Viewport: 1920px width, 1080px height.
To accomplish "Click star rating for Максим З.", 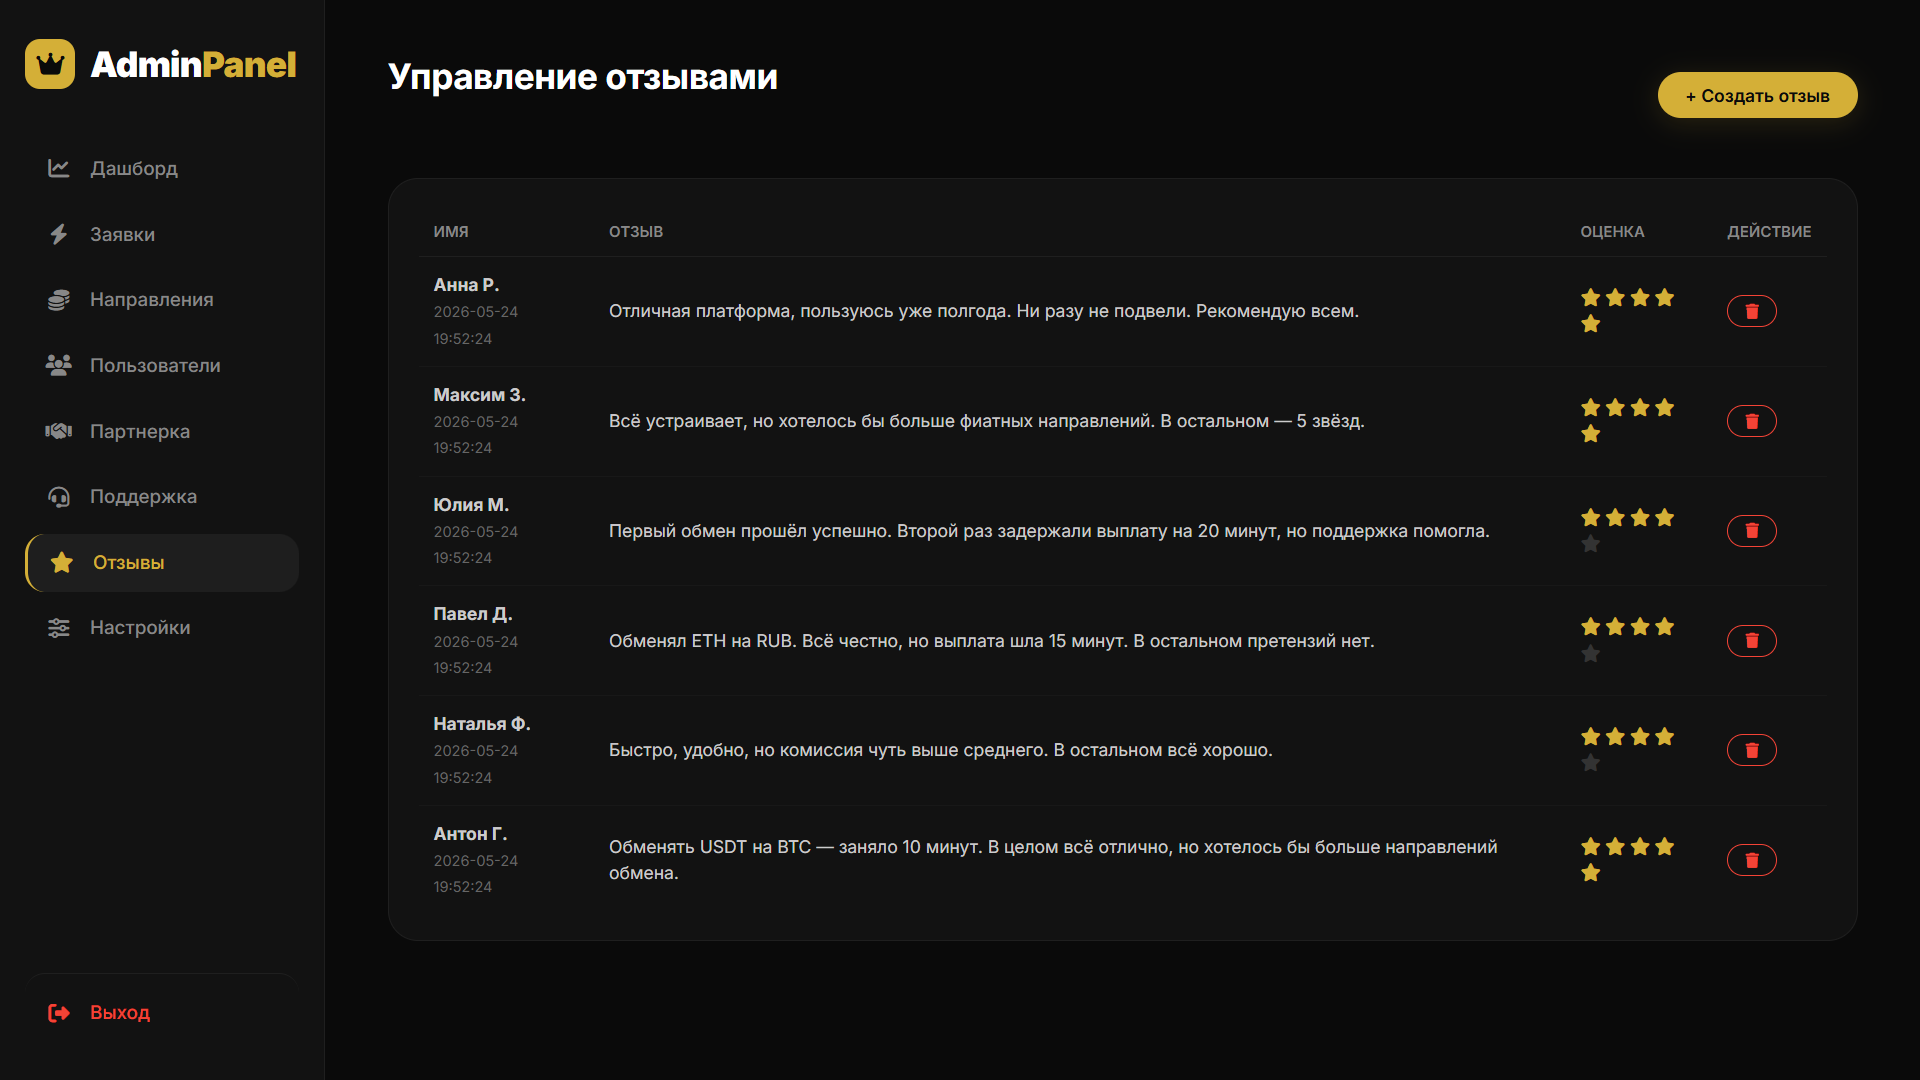I will 1627,421.
